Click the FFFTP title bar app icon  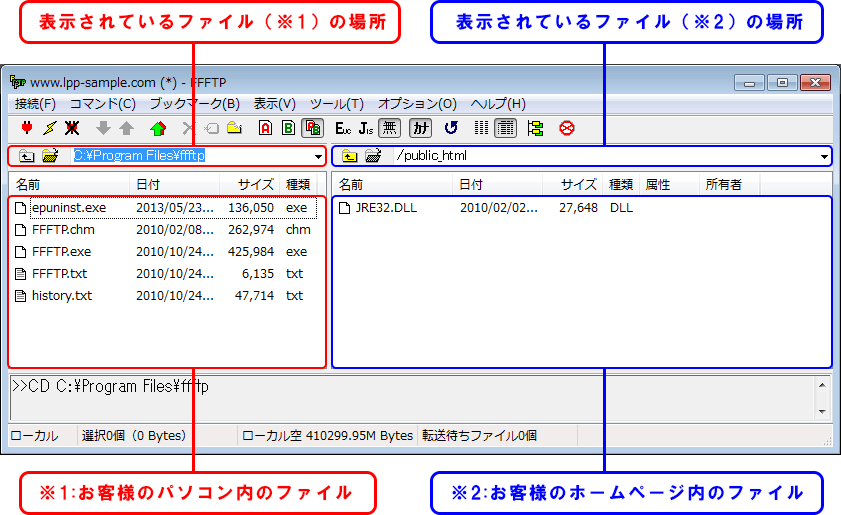coord(18,82)
